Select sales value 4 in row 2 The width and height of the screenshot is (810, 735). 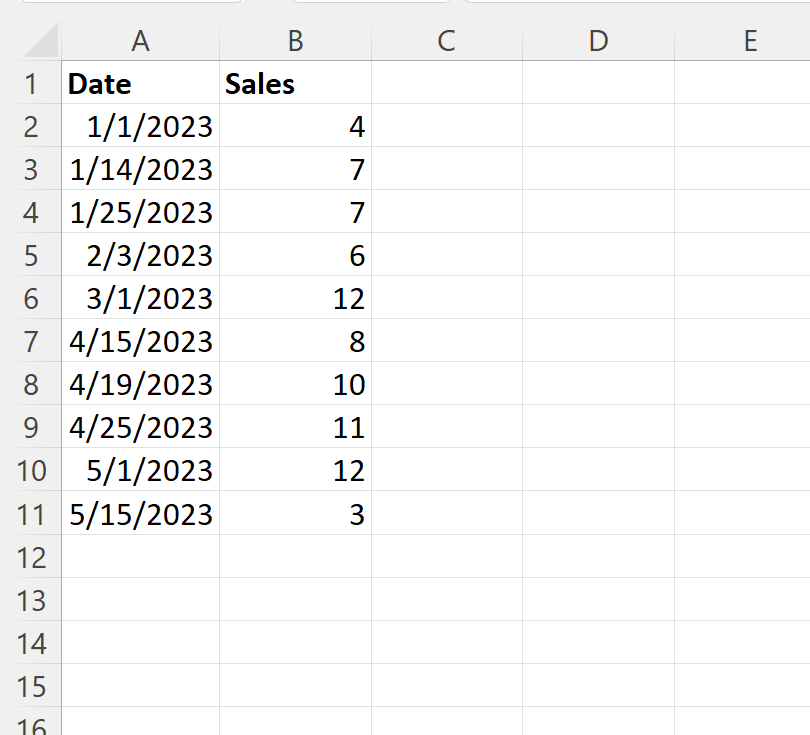coord(295,126)
